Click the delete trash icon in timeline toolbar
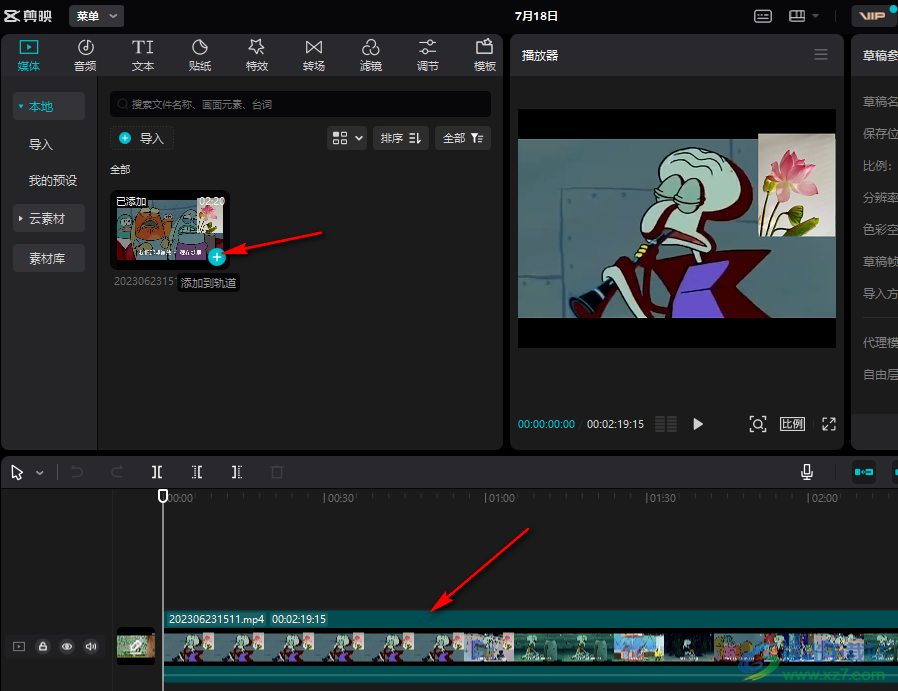Image resolution: width=898 pixels, height=691 pixels. pos(277,472)
